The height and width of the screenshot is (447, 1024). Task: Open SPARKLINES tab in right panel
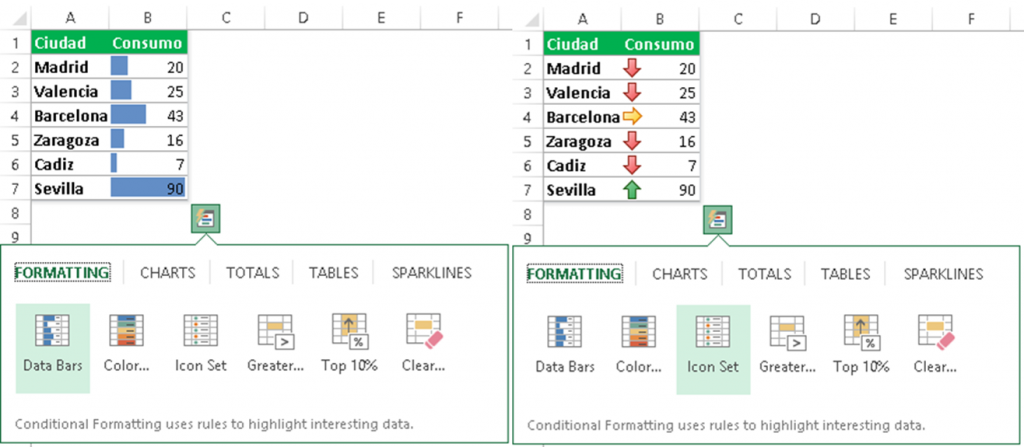pyautogui.click(x=944, y=274)
